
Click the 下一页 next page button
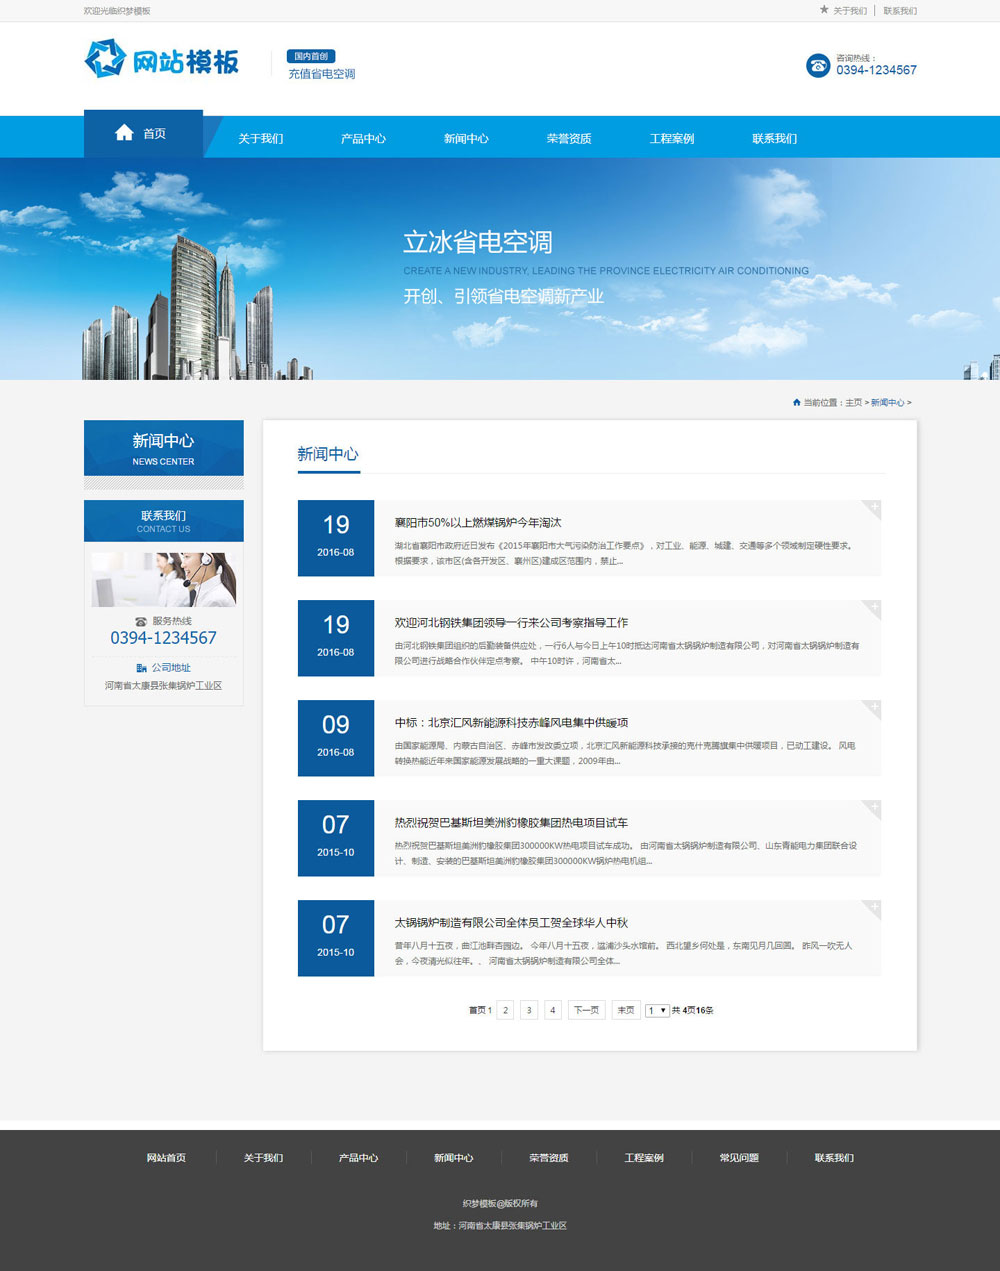click(586, 1010)
